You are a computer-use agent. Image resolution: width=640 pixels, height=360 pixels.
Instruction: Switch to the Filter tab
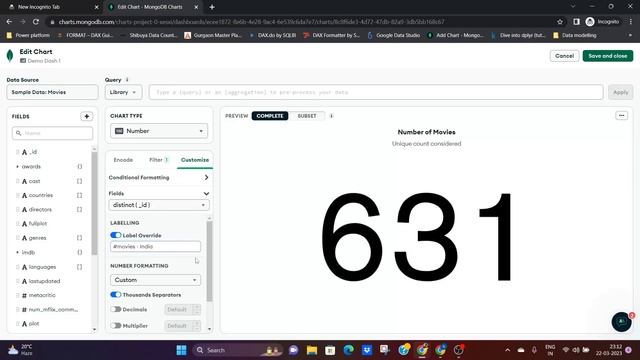point(158,160)
